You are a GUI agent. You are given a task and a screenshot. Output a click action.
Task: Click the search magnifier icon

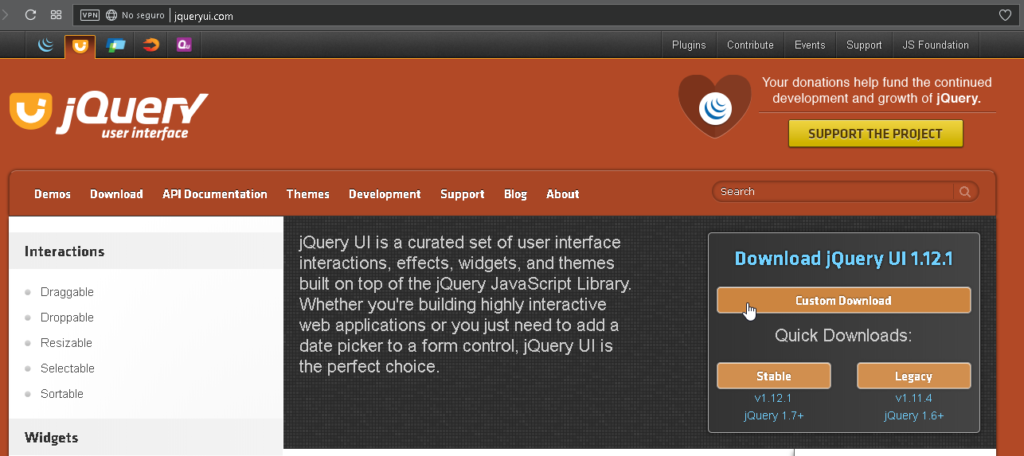[965, 191]
